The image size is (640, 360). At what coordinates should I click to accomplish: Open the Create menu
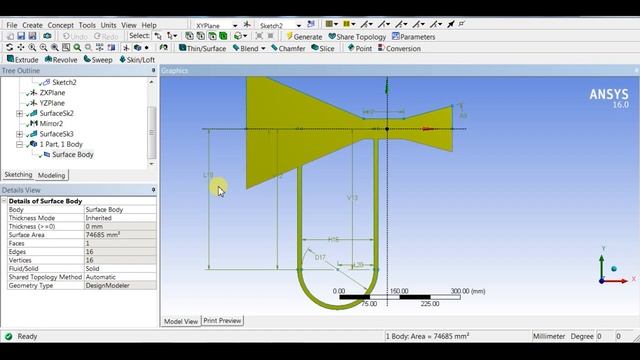coord(32,25)
